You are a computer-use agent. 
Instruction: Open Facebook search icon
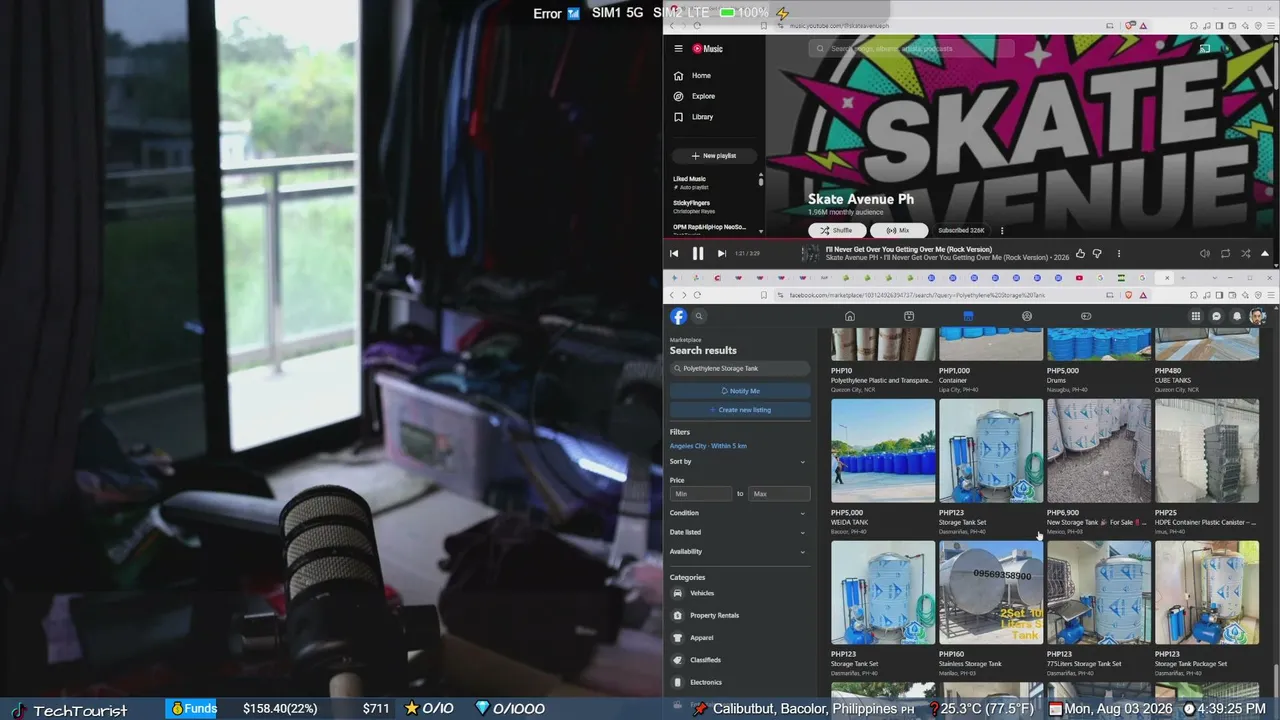pyautogui.click(x=699, y=316)
